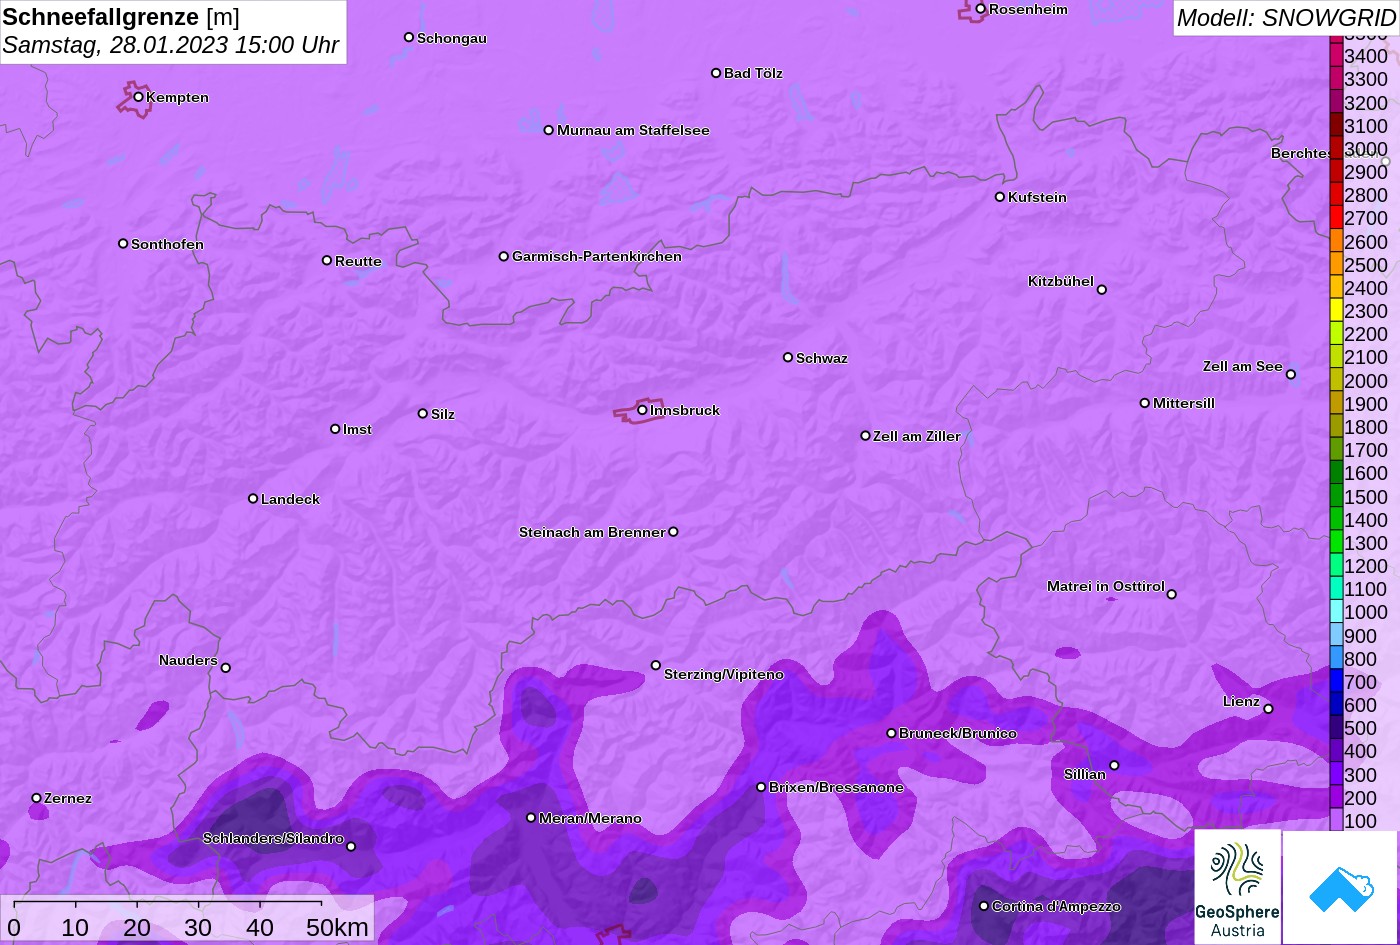Click the Rosenheim map marker
Image resolution: width=1400 pixels, height=945 pixels.
point(981,9)
